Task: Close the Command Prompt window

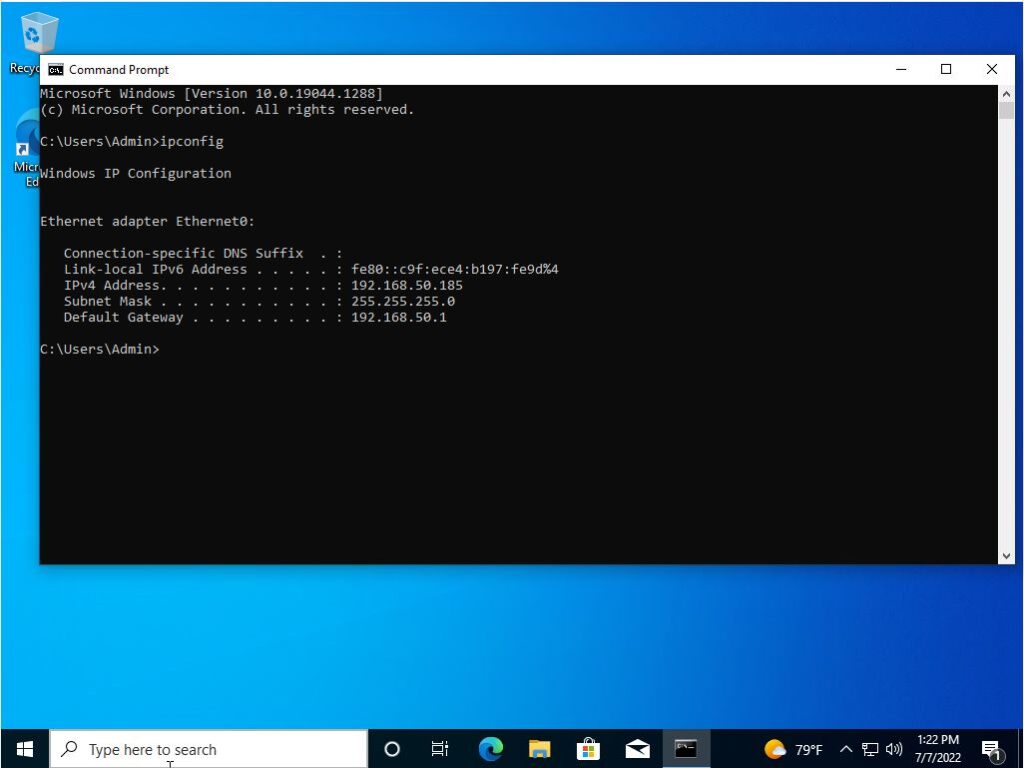Action: (991, 69)
